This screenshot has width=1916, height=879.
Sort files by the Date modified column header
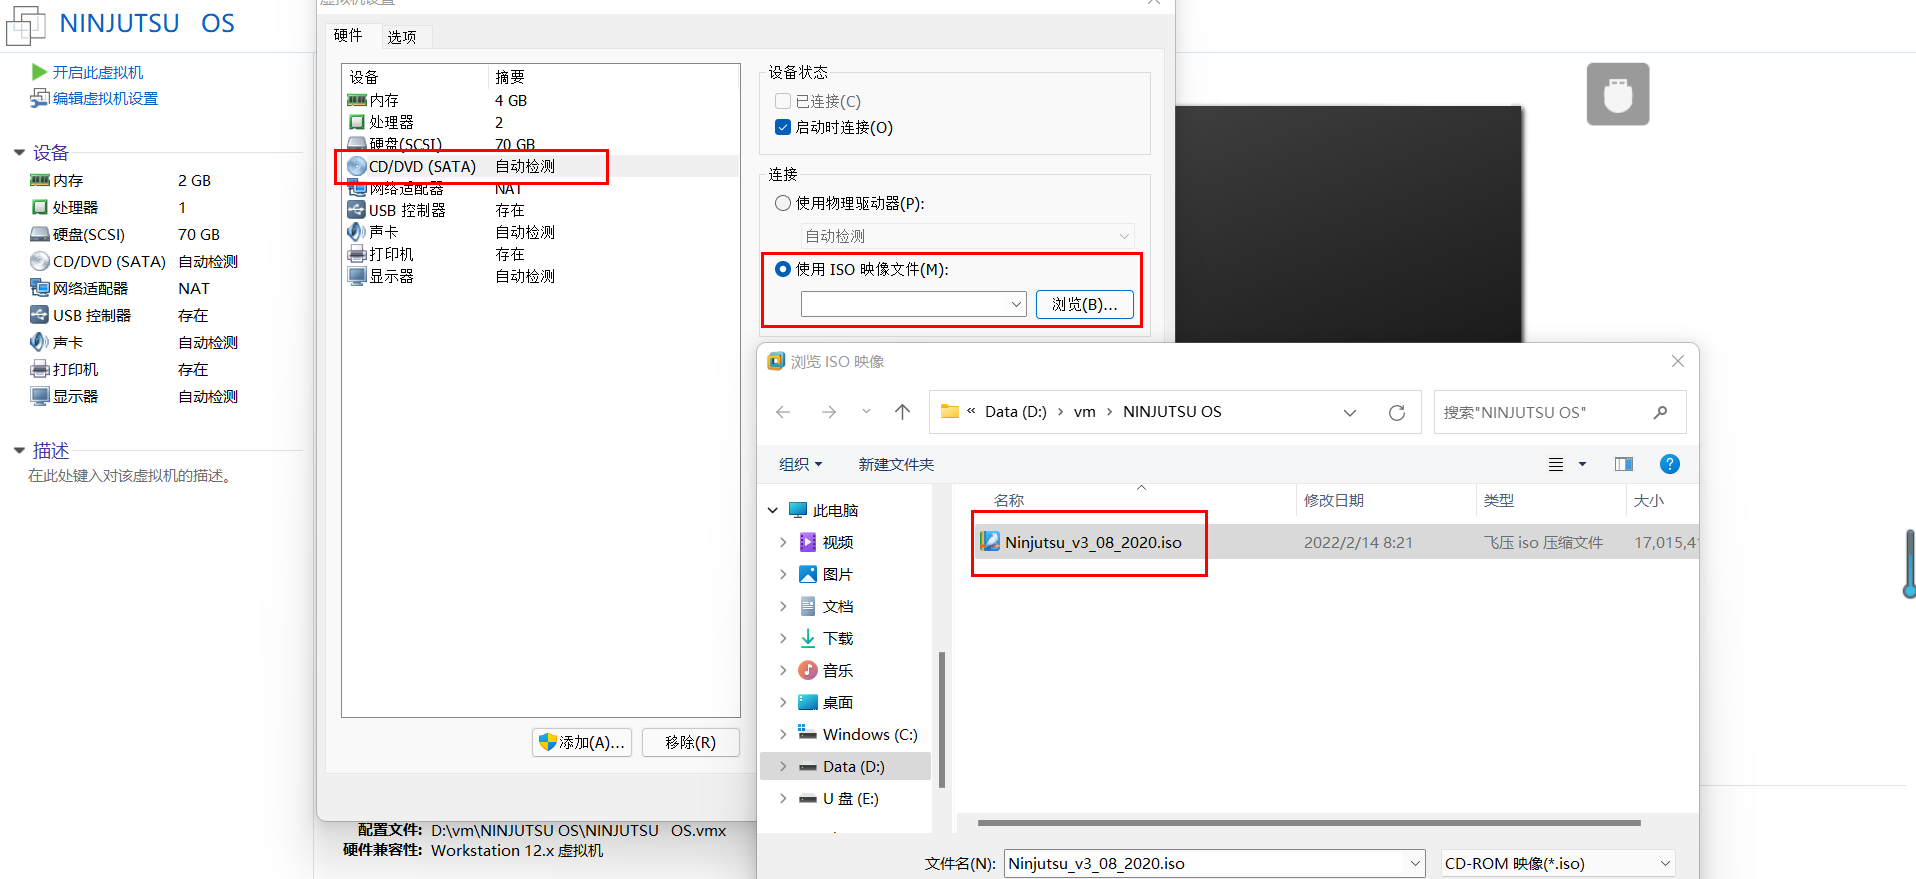point(1334,500)
